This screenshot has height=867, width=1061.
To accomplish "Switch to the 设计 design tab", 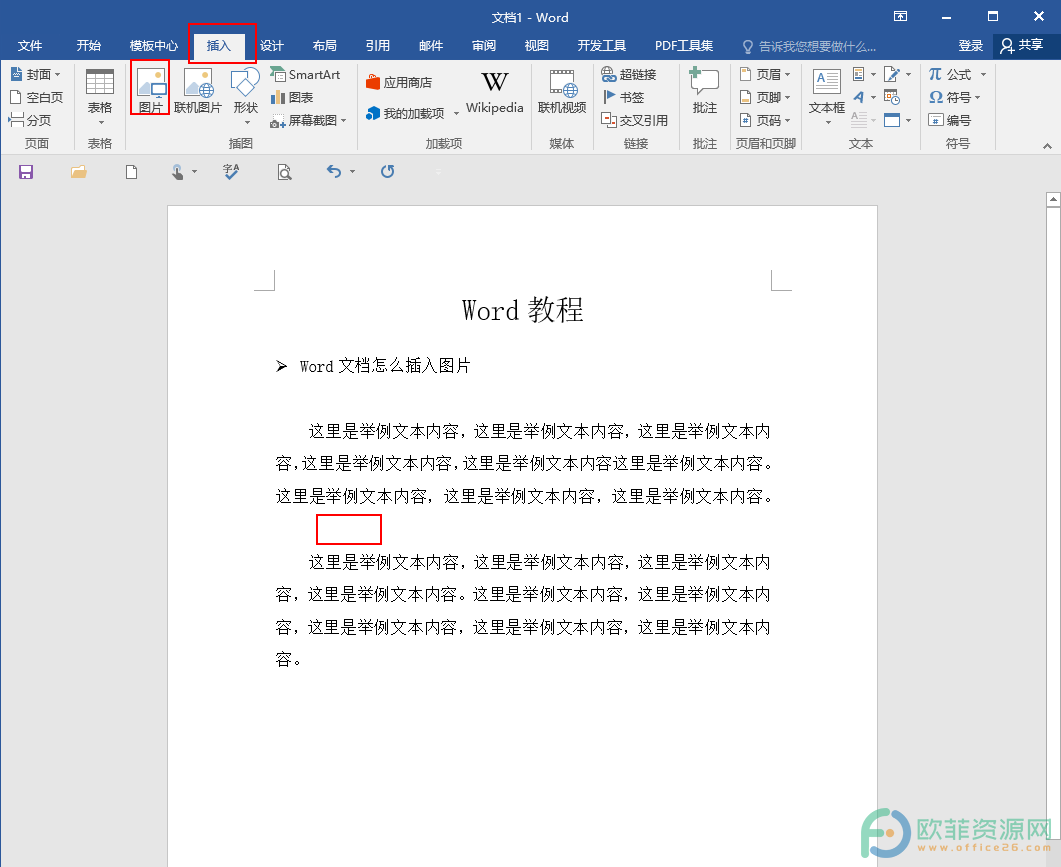I will tap(272, 45).
